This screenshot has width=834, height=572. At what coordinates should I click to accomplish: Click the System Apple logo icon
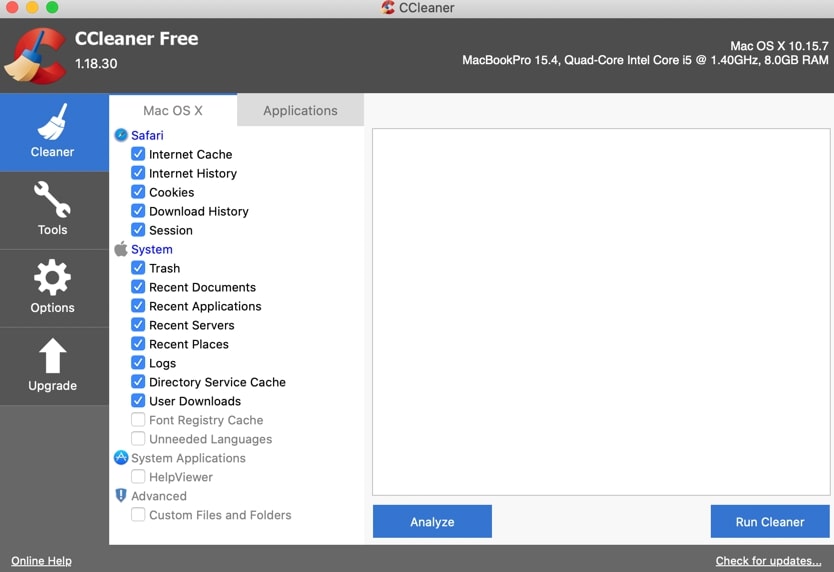point(121,249)
